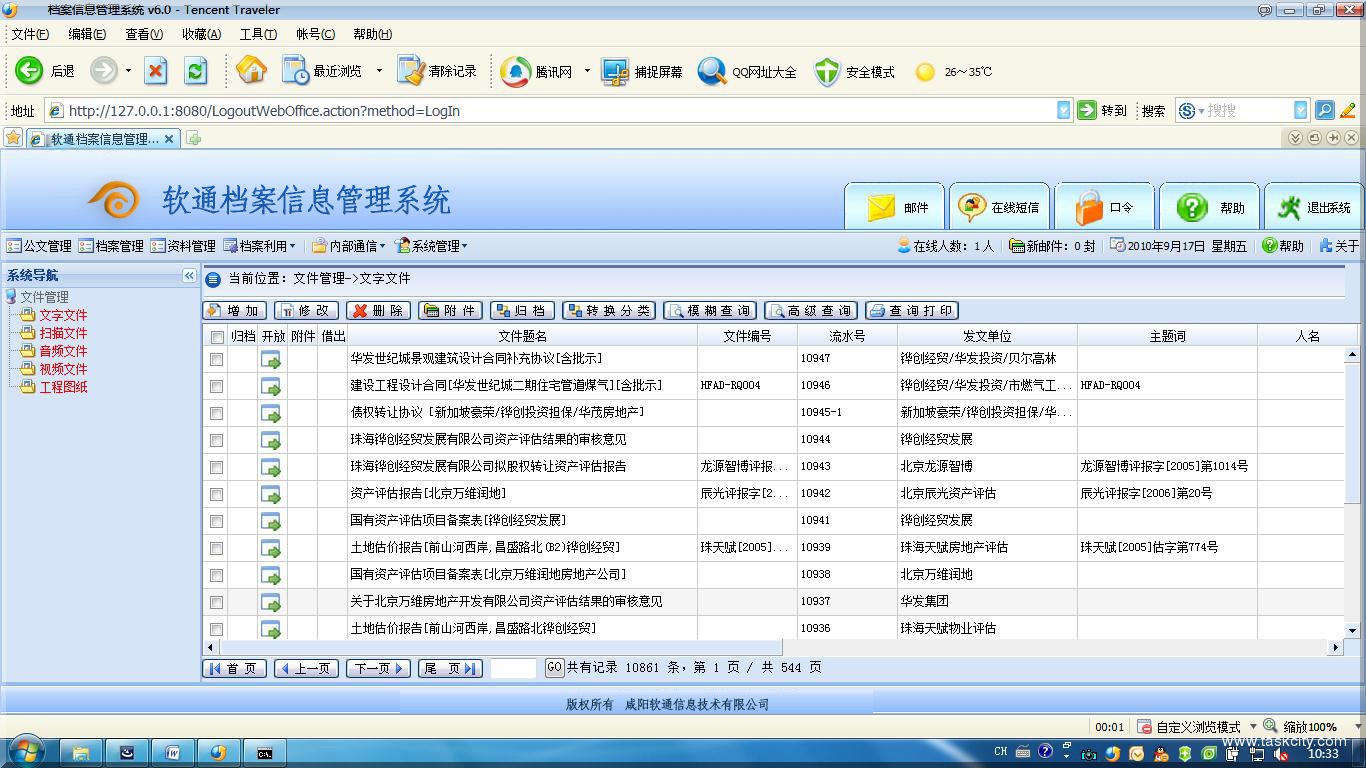Click 退出系统 to log out
The image size is (1366, 768).
tap(1314, 206)
